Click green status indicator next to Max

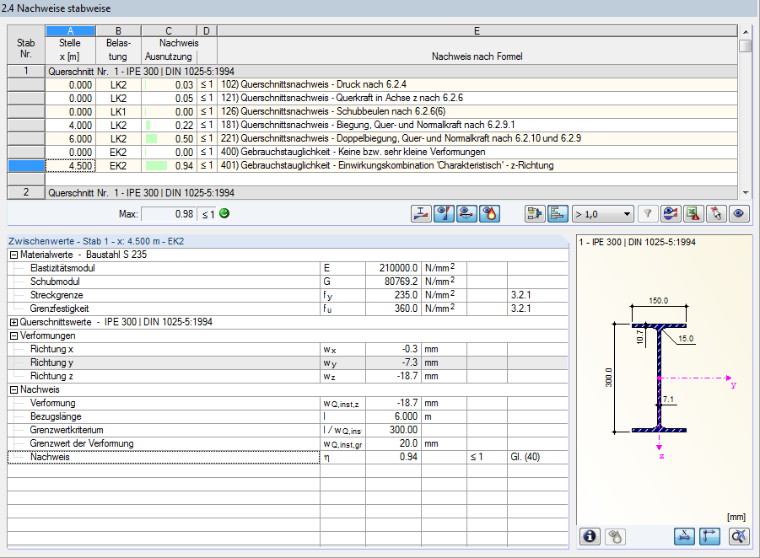(x=224, y=213)
